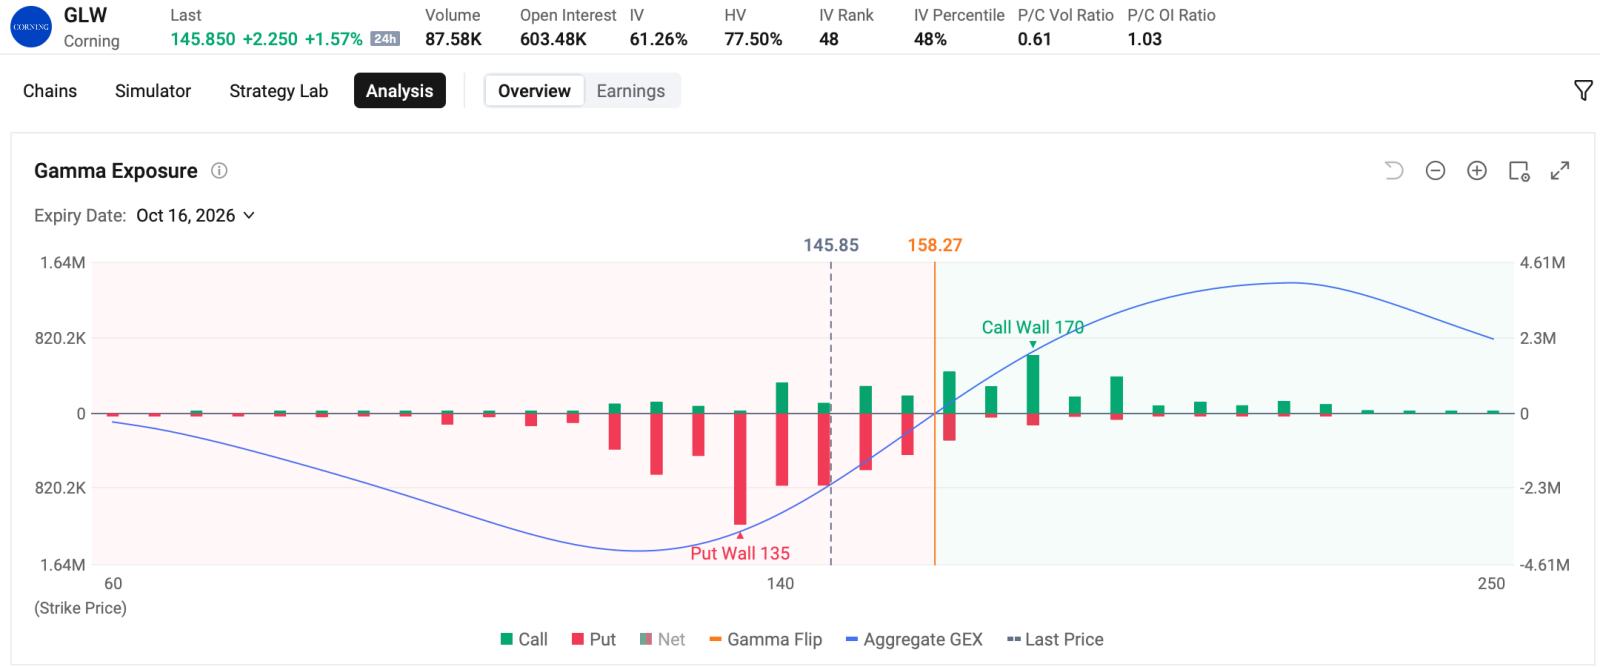Click the tallest green call bar at 170

[x=1033, y=384]
